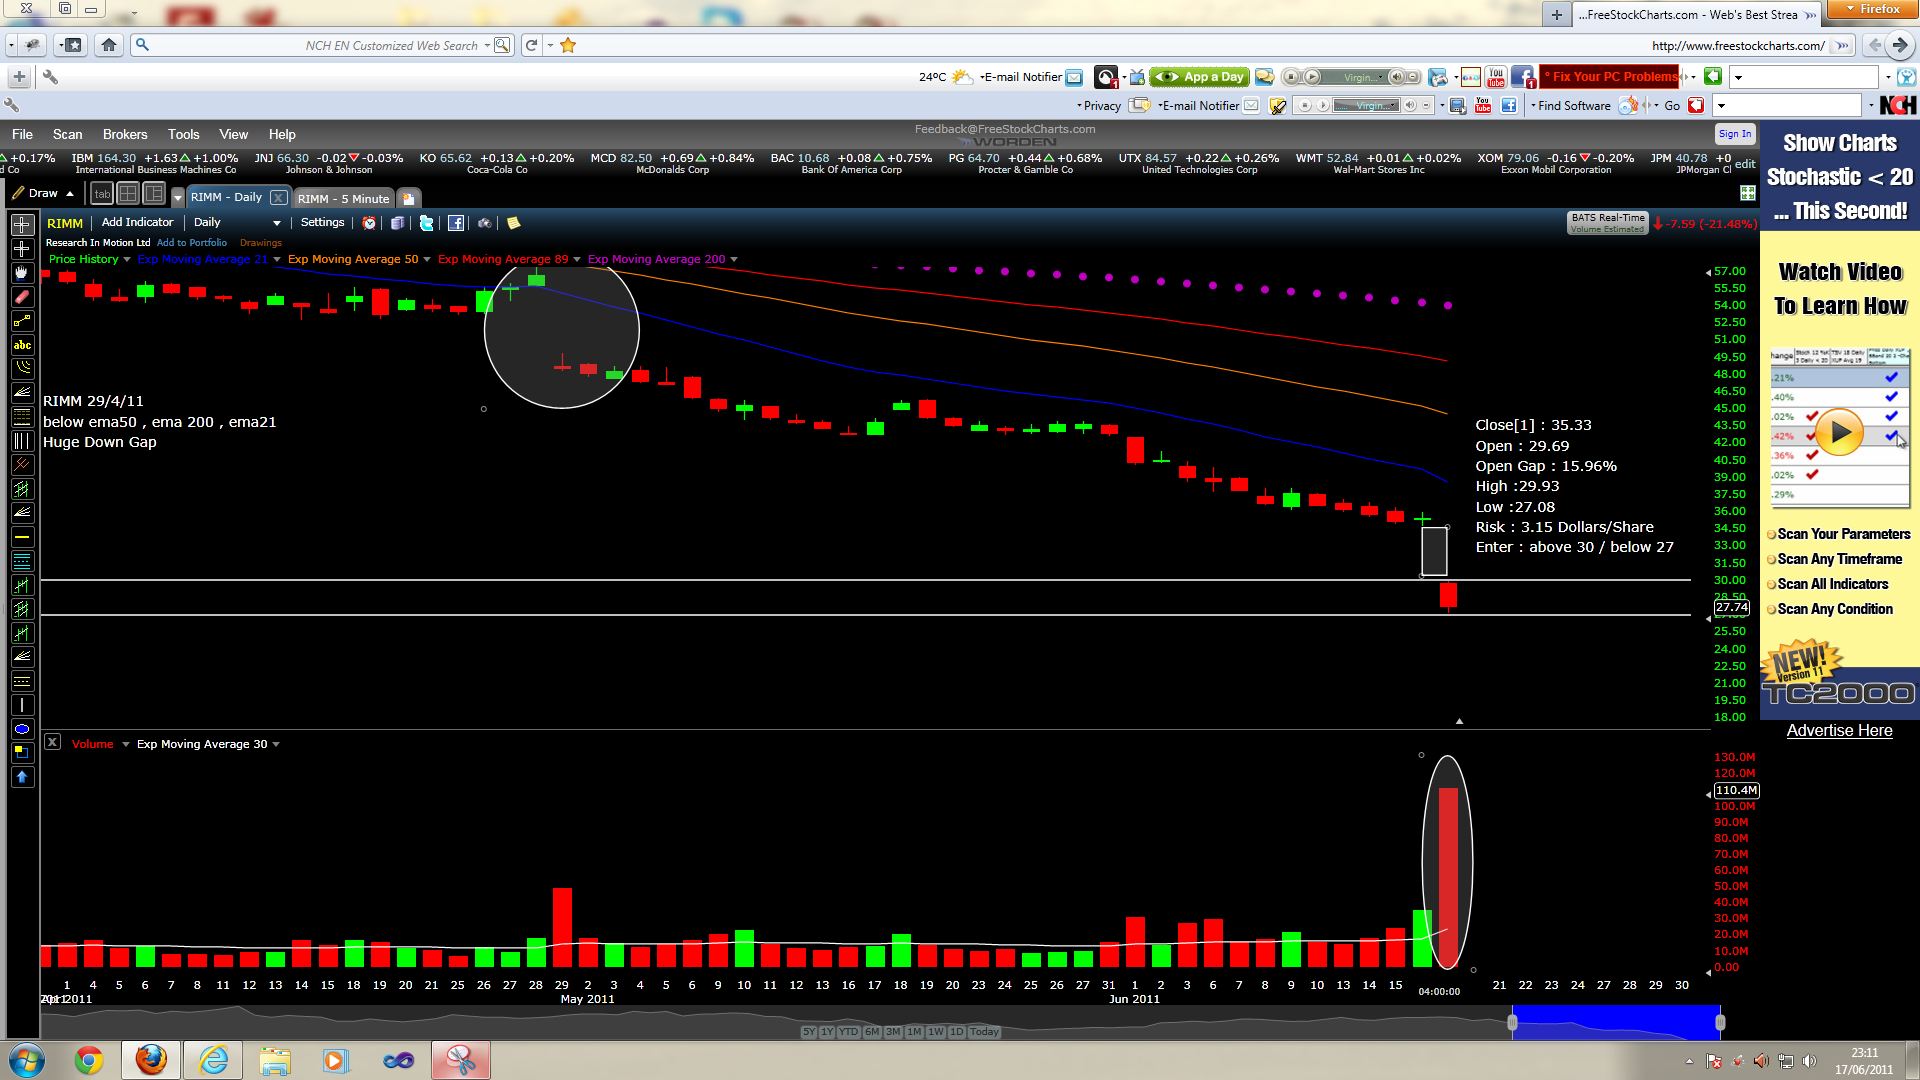This screenshot has width=1920, height=1080.
Task: Expand the Price History dropdown
Action: [127, 260]
